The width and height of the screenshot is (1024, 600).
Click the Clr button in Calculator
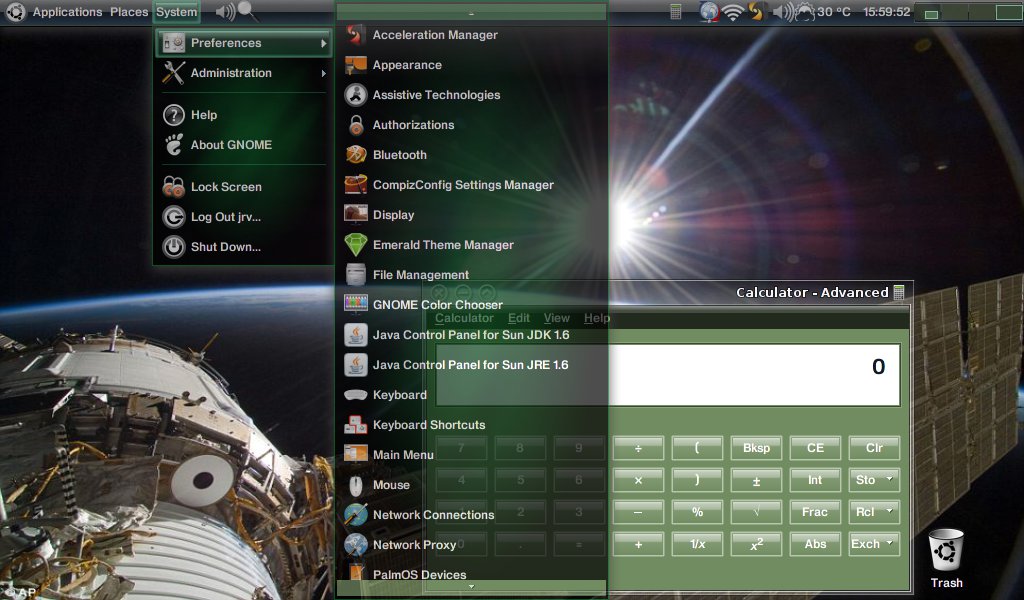click(874, 448)
